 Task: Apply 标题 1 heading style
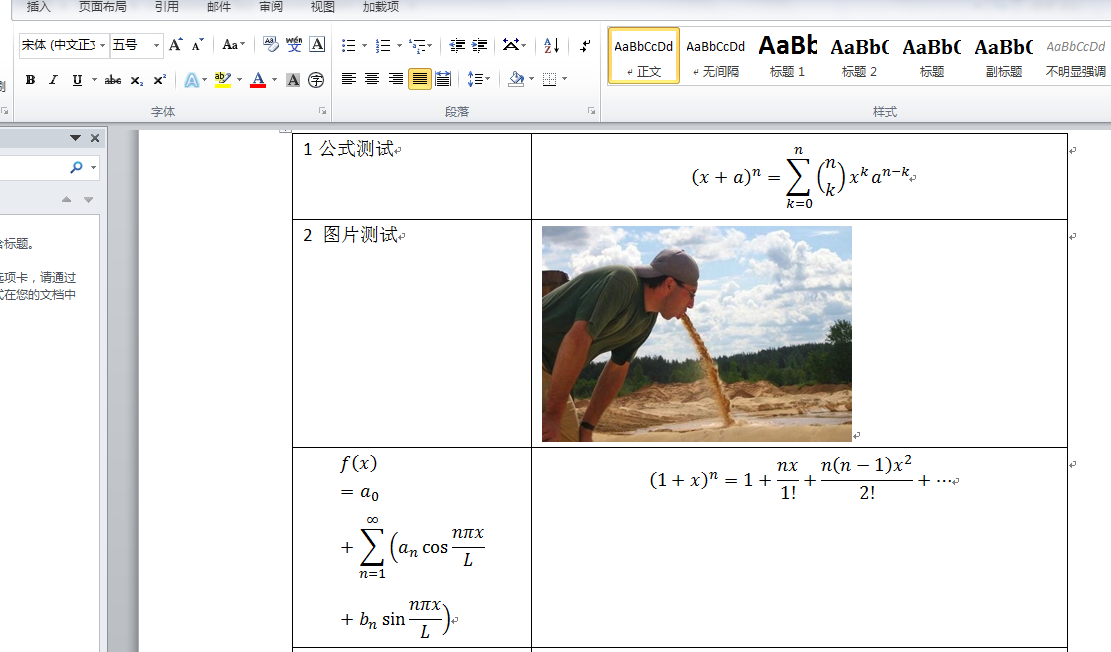(x=787, y=56)
